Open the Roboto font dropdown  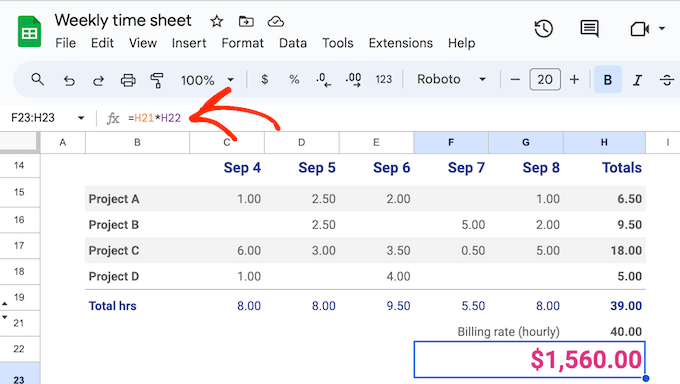pyautogui.click(x=451, y=79)
